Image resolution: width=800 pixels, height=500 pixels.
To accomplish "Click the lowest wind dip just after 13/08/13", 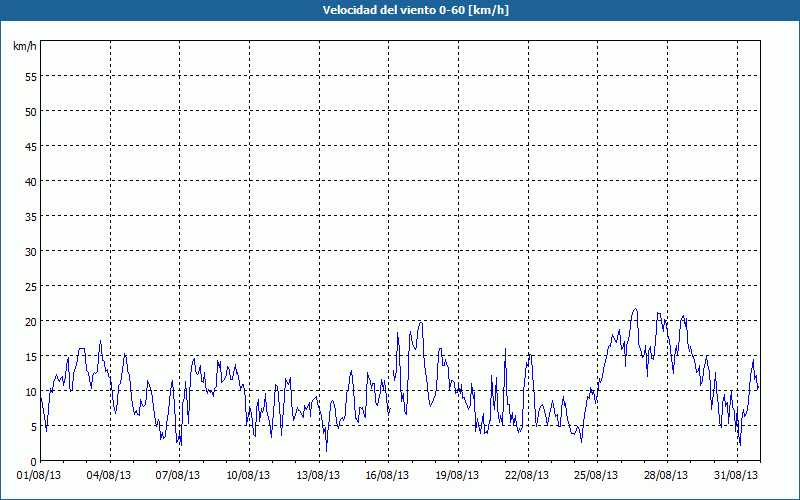I will [327, 451].
